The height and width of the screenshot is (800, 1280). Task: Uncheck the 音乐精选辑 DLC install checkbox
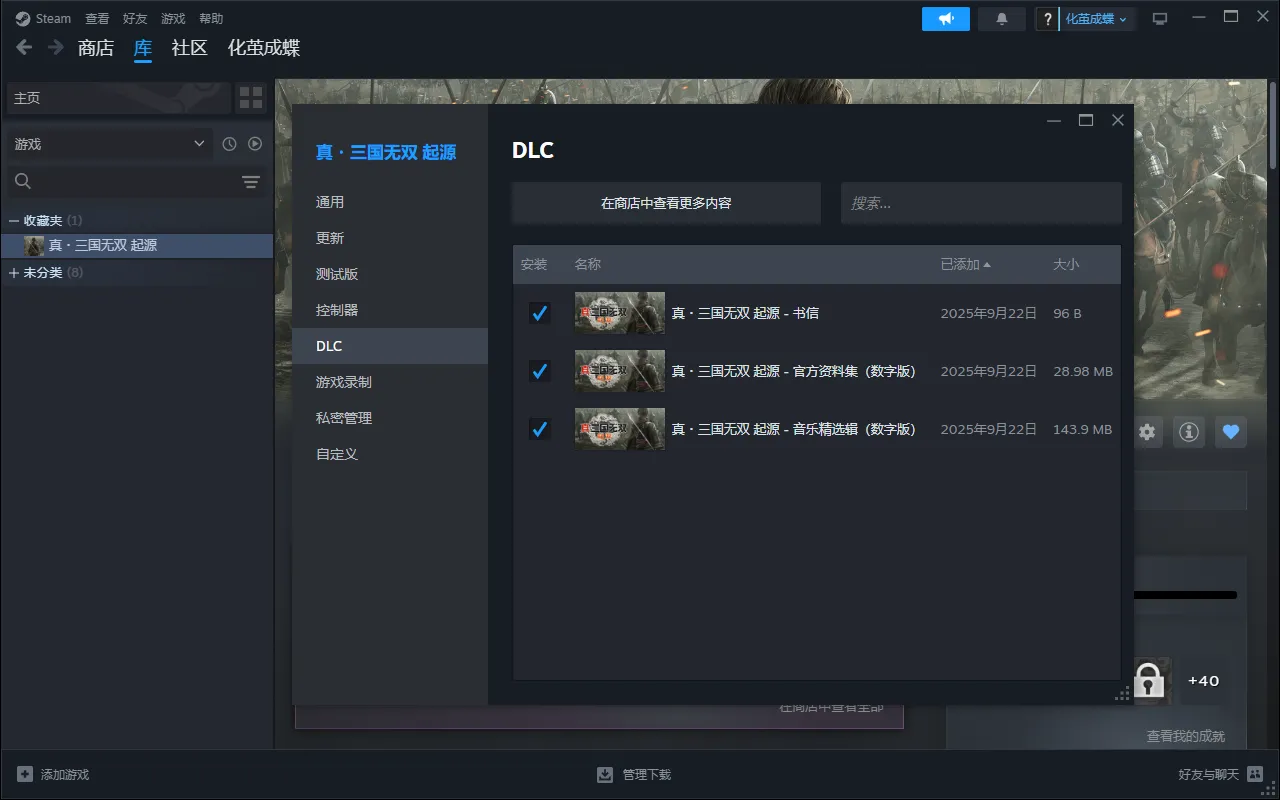[539, 429]
